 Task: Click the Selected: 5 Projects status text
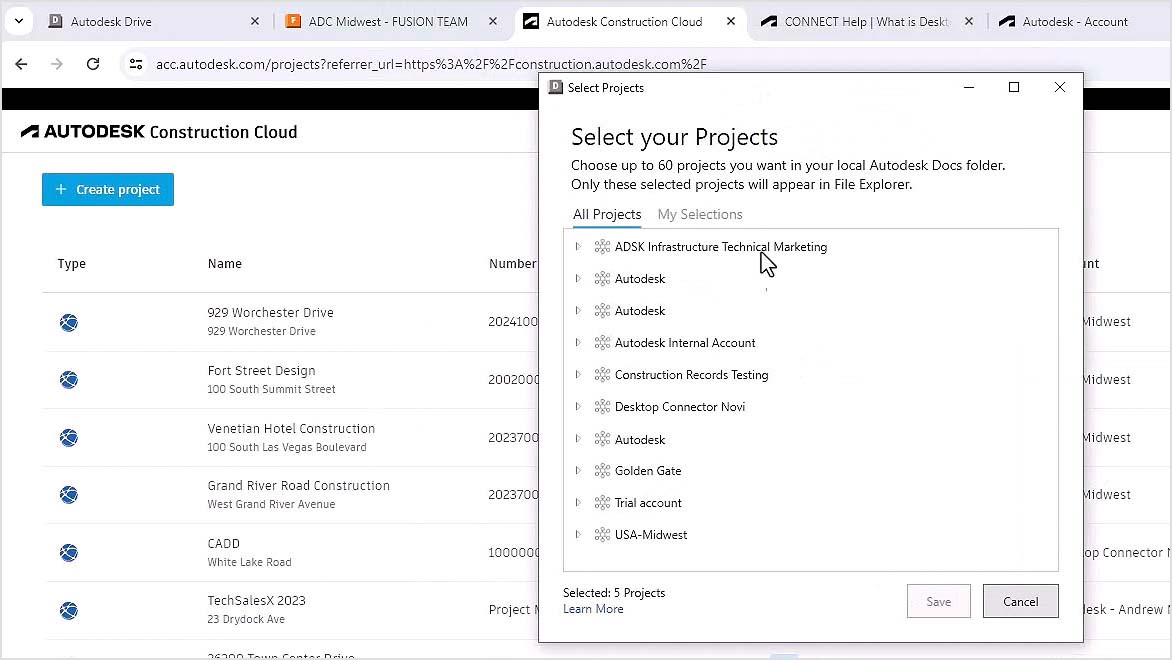pos(614,593)
